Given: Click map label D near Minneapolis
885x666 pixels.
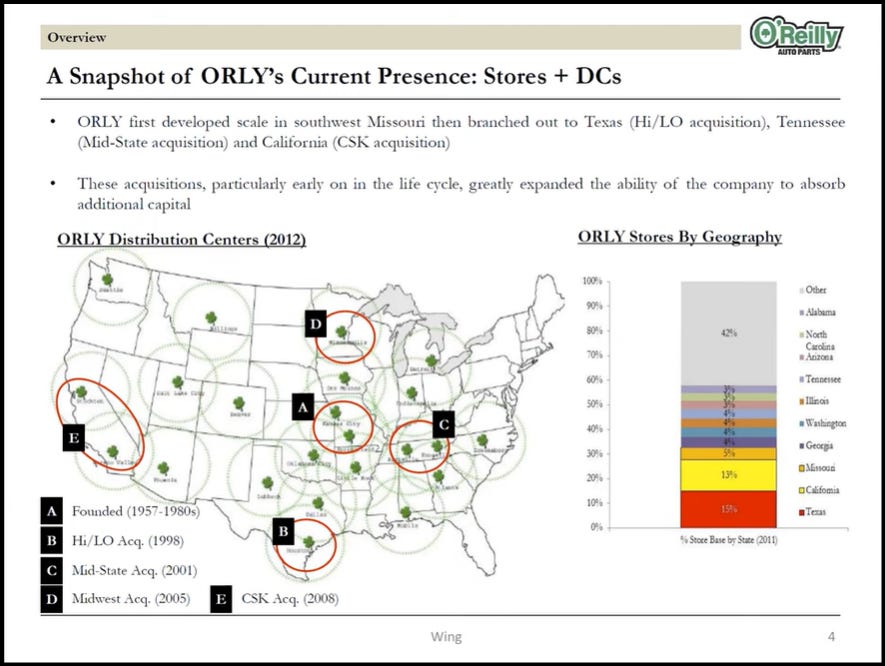Looking at the screenshot, I should (x=316, y=324).
